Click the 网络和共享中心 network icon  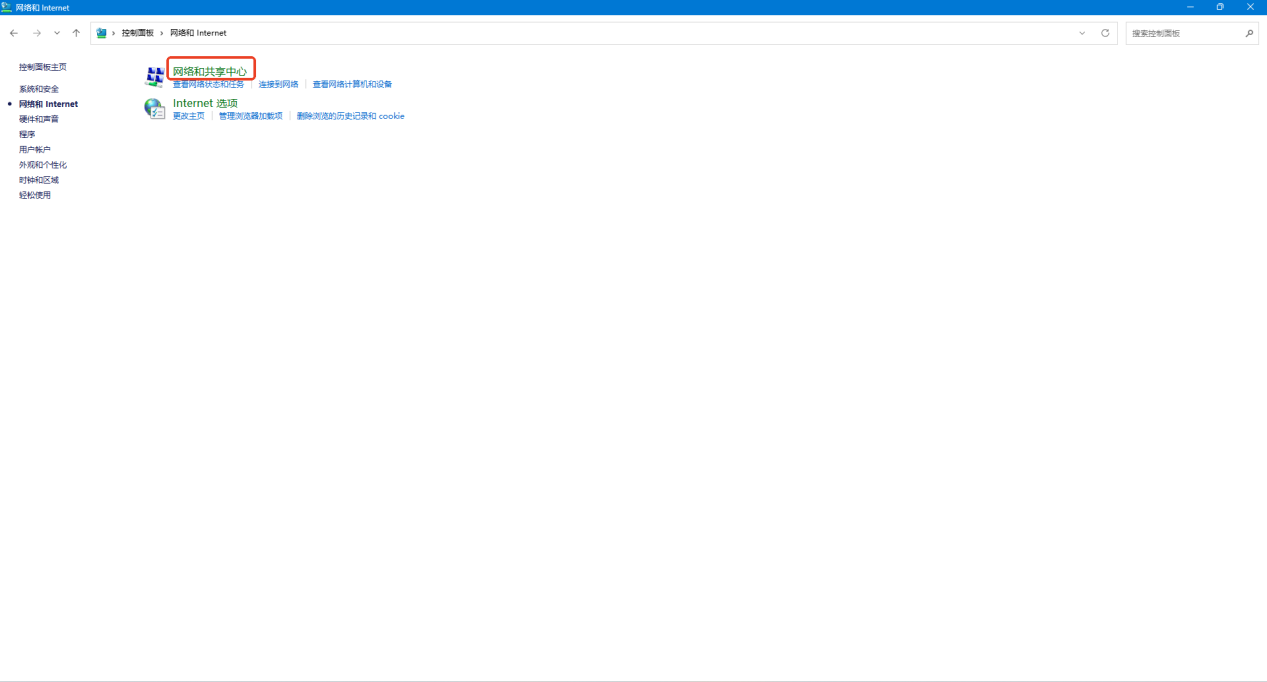click(x=155, y=77)
